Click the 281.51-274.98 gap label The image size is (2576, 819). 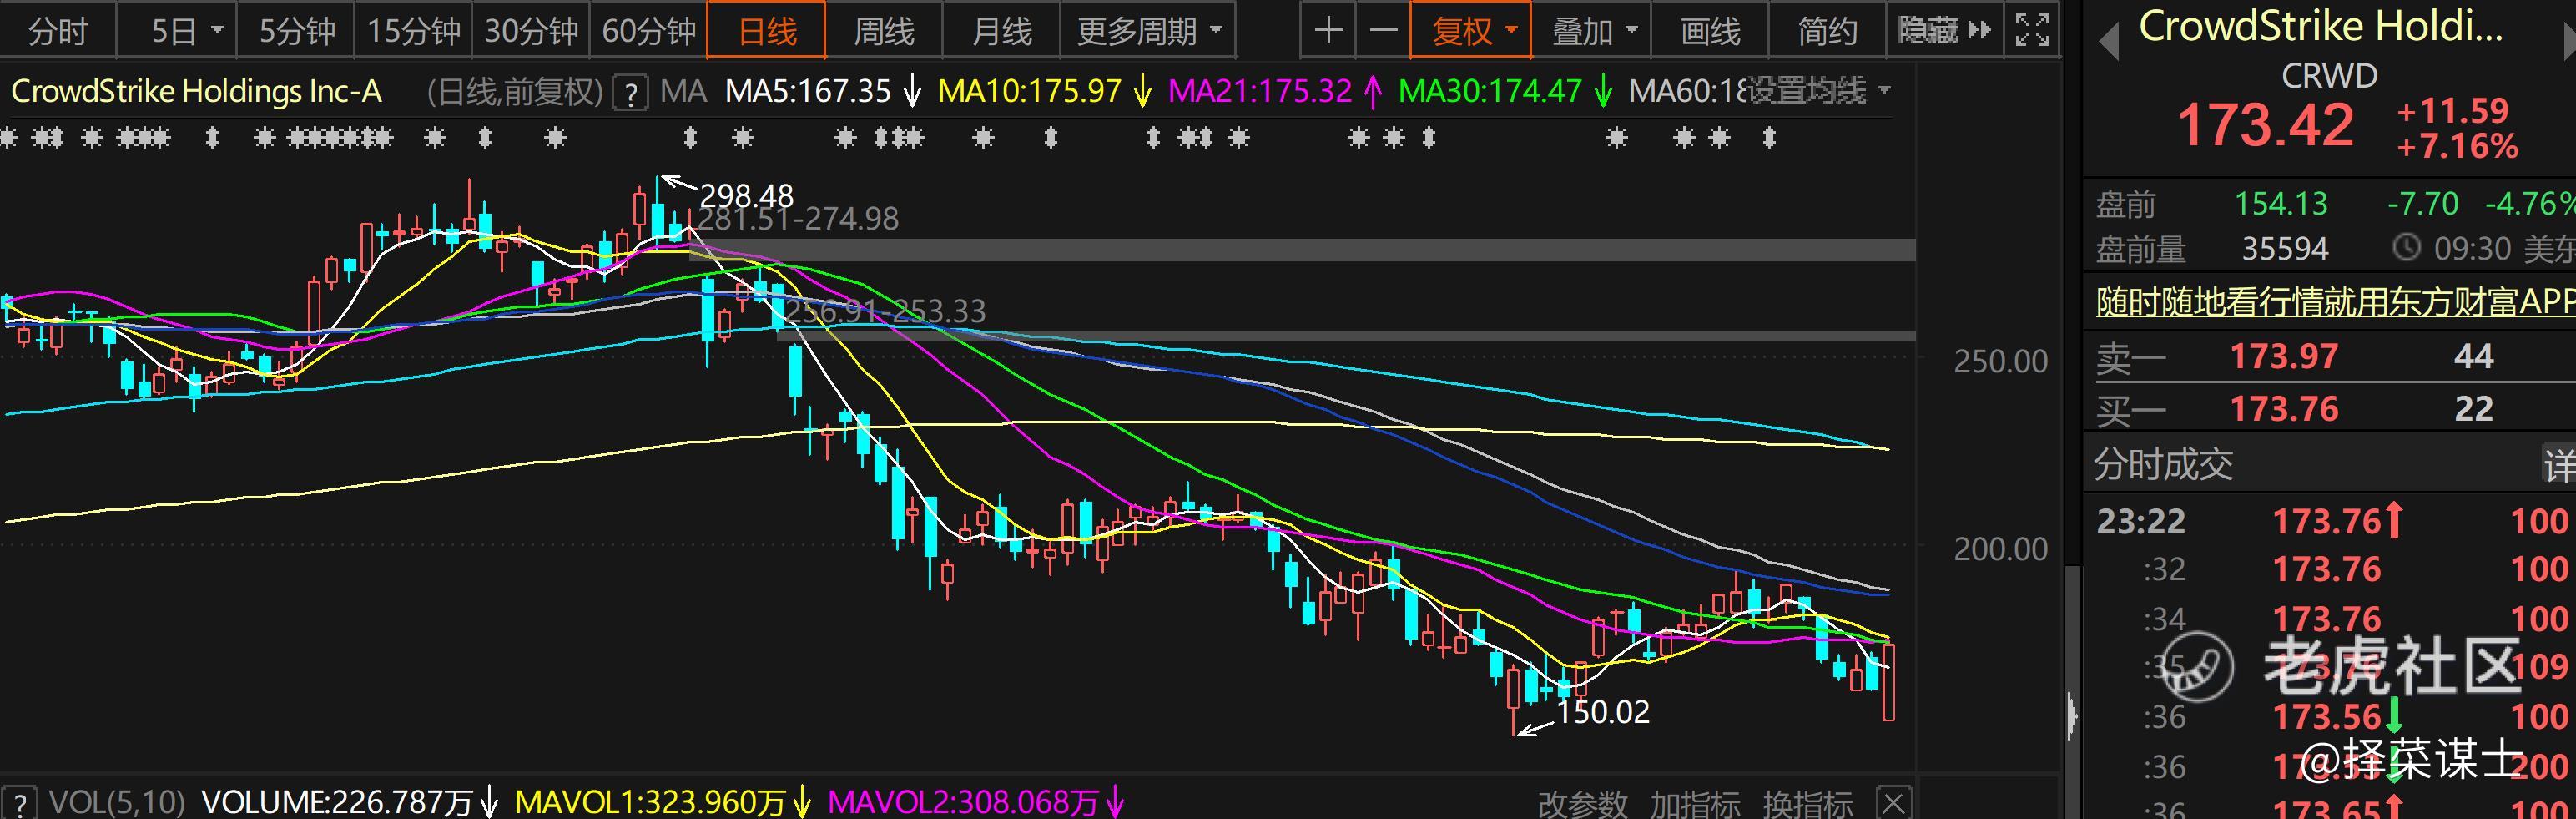[x=797, y=218]
